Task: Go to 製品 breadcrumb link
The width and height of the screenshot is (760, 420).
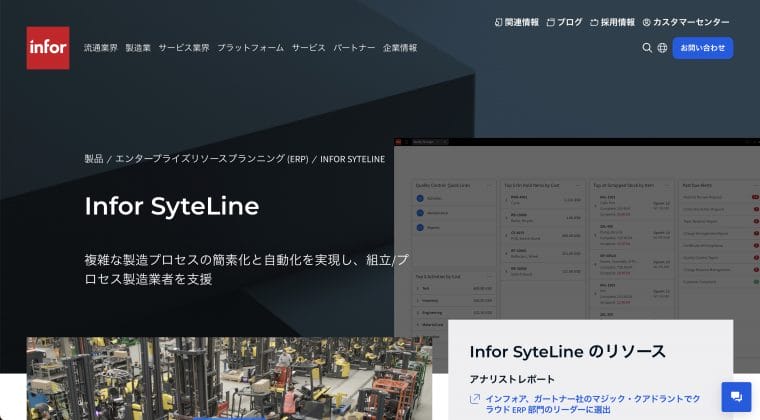Action: pyautogui.click(x=94, y=159)
